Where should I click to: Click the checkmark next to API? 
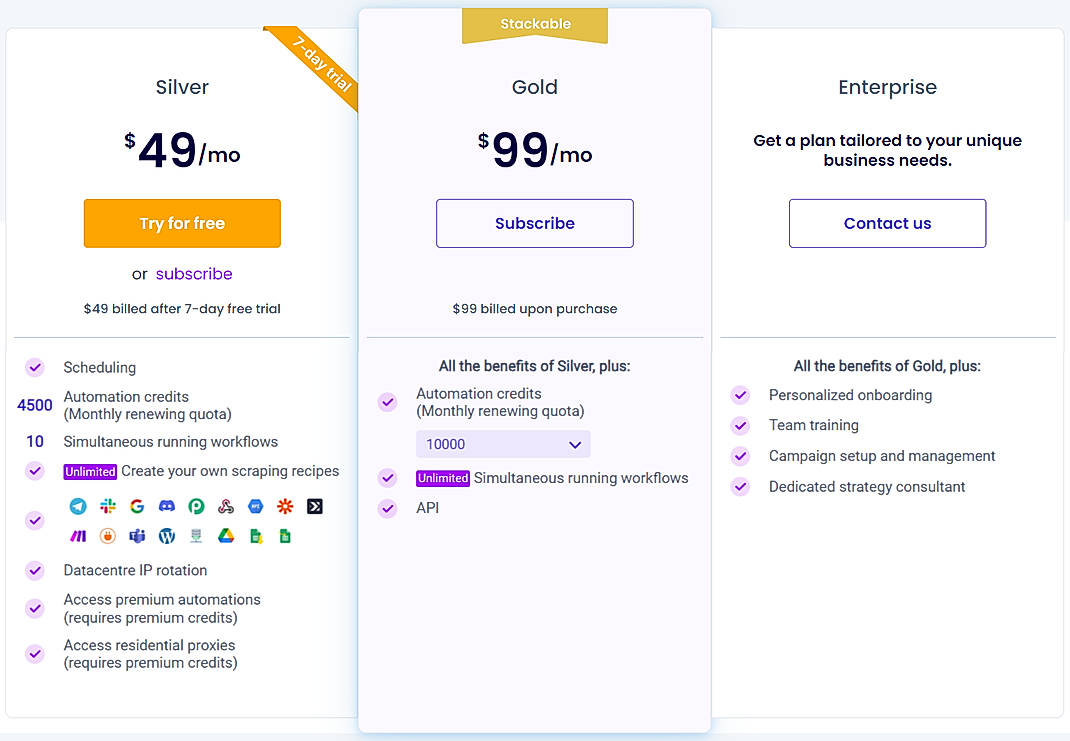(x=387, y=508)
